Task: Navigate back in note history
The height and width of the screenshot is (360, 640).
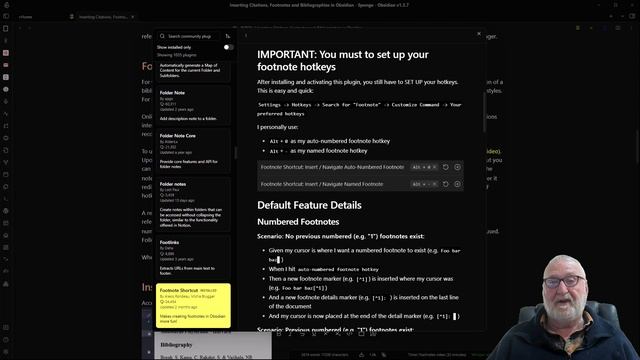Action: [x=20, y=28]
